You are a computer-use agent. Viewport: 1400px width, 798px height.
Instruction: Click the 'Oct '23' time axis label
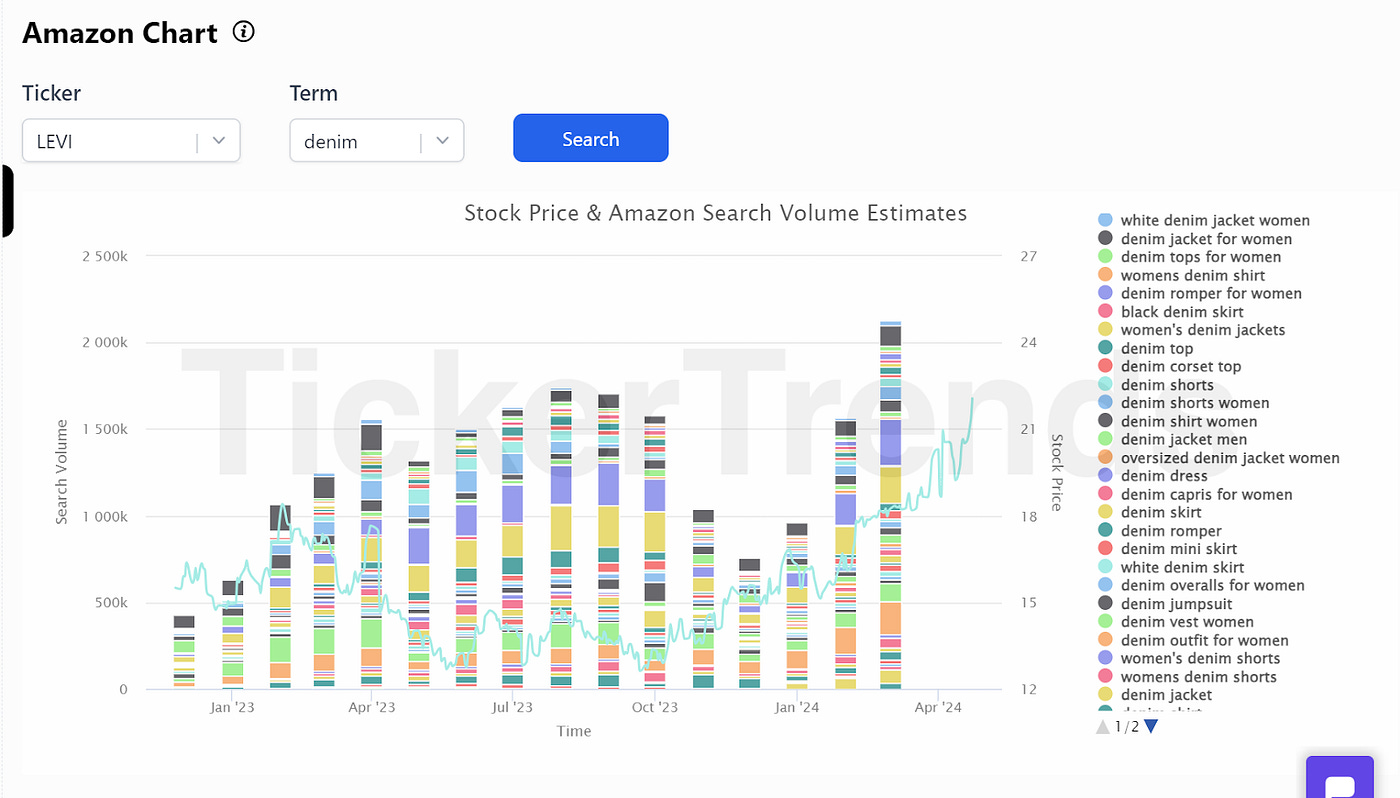click(x=655, y=708)
